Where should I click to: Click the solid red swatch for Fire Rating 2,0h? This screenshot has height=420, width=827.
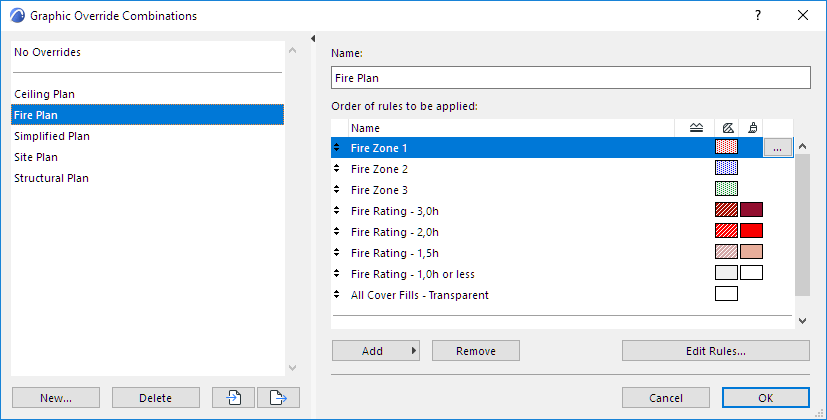pos(751,232)
